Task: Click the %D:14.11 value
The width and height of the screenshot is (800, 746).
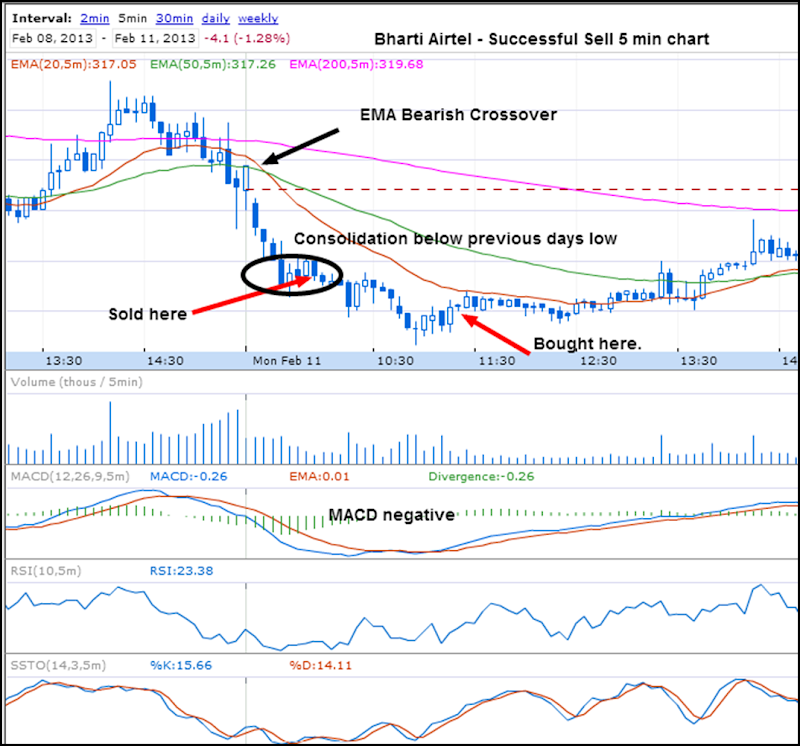Action: point(320,665)
